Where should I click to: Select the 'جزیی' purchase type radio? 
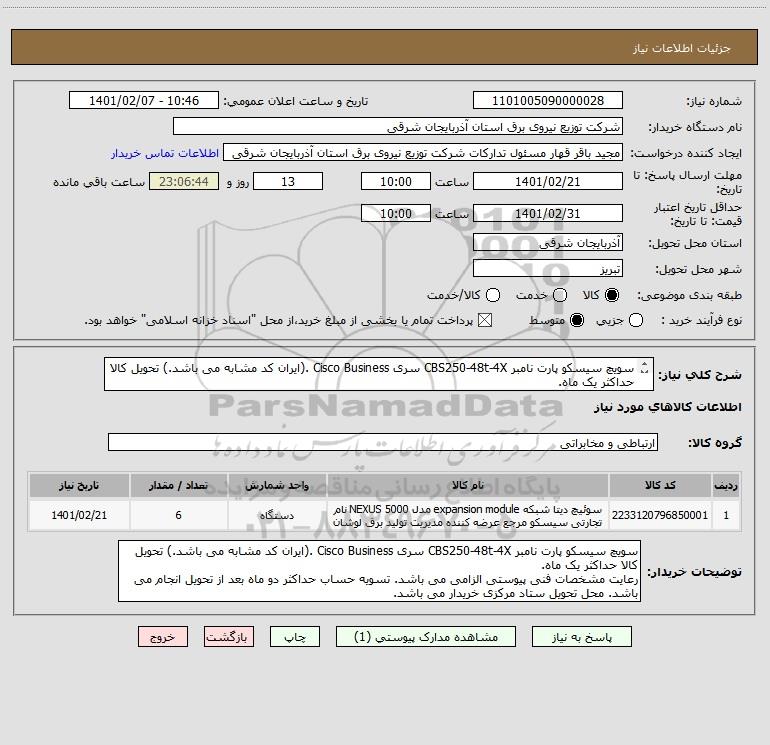pos(635,320)
